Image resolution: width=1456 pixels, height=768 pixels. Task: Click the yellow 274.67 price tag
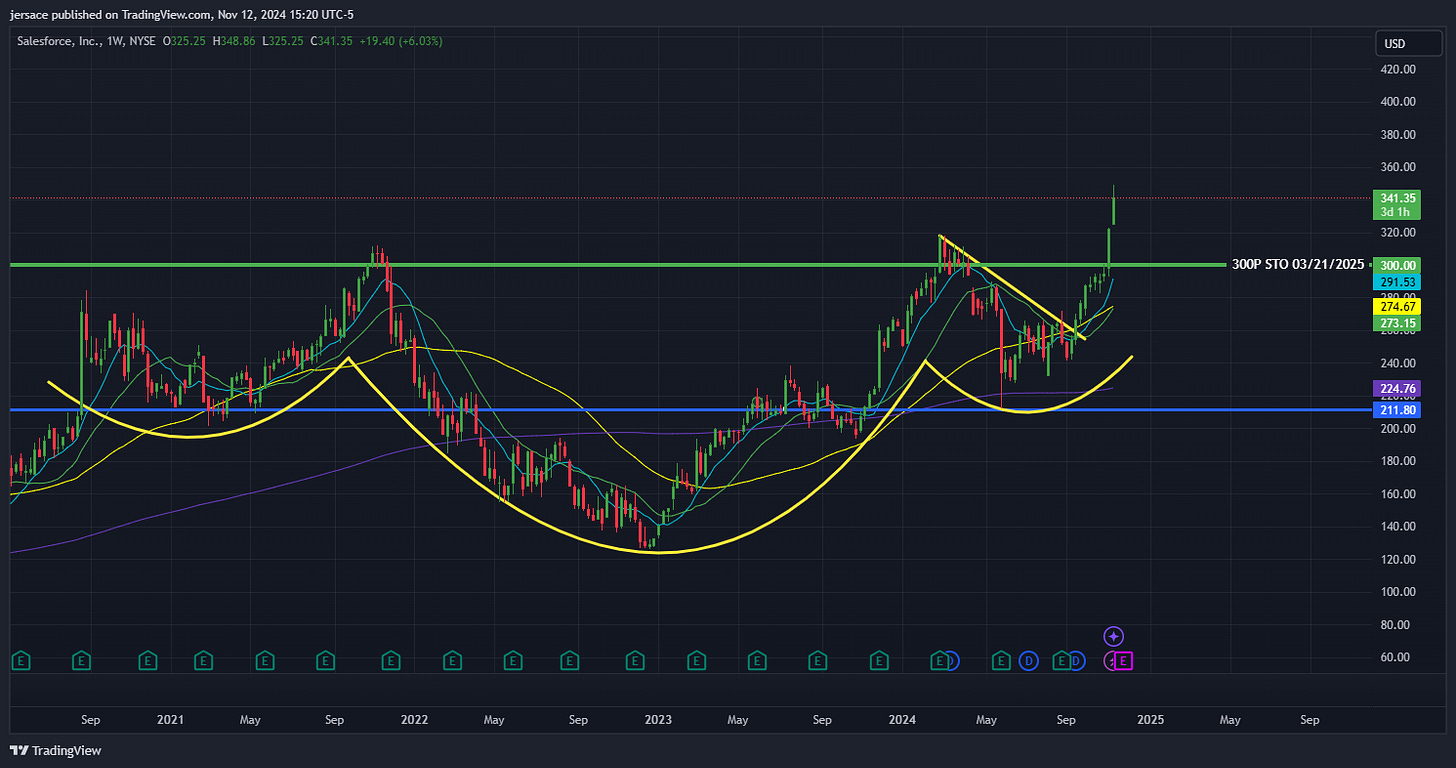(1395, 307)
